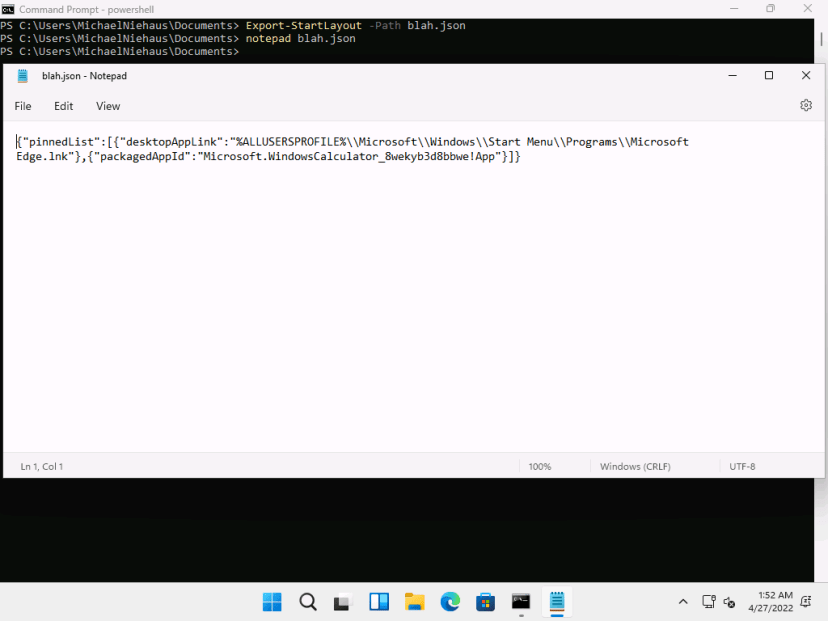Open File Explorer from the taskbar

click(414, 602)
